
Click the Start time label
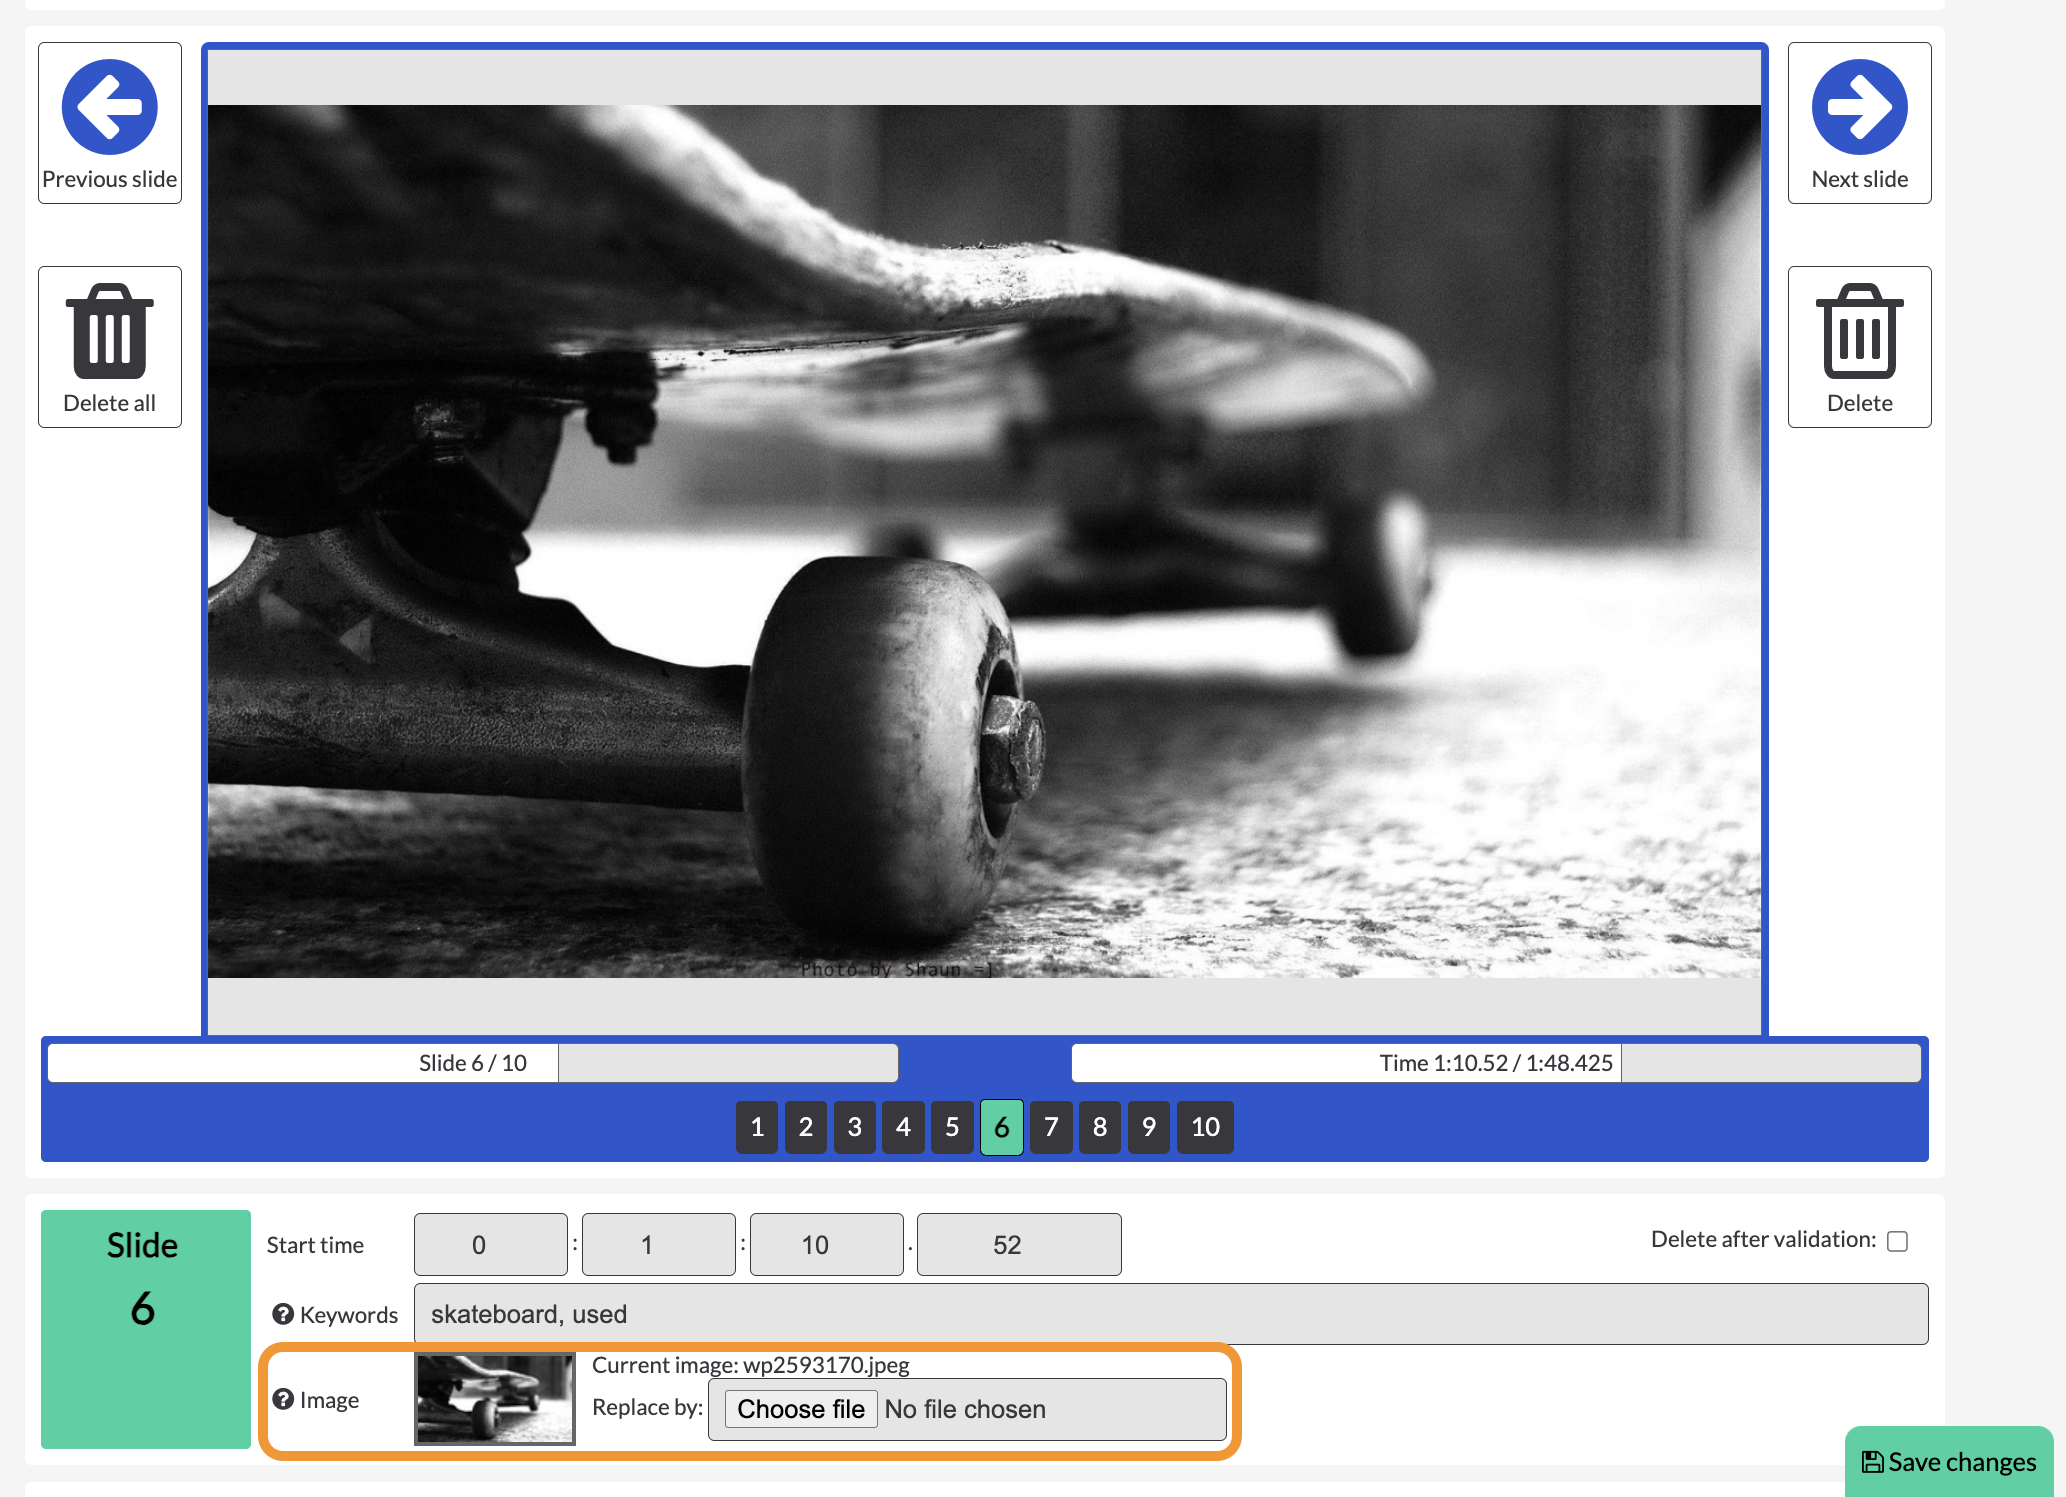[x=315, y=1245]
